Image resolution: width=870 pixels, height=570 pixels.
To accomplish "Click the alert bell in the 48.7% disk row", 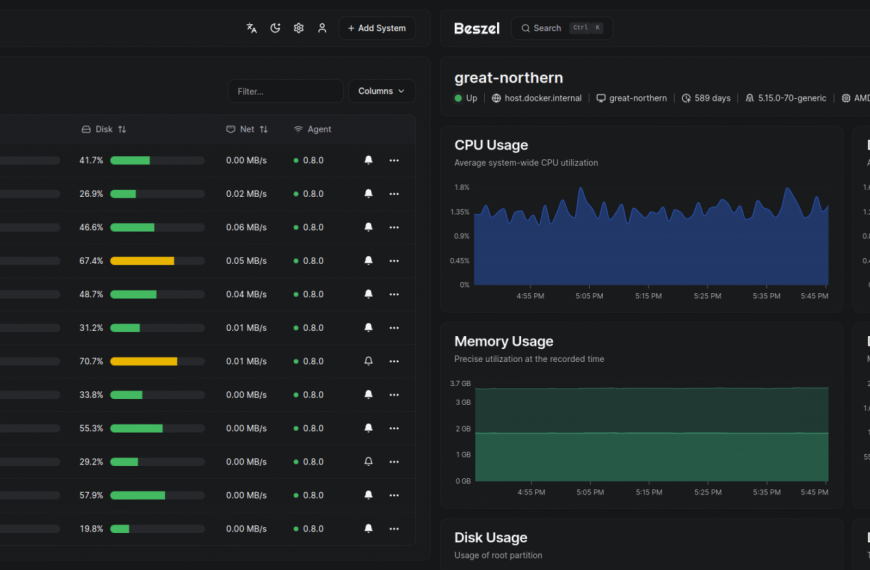I will pyautogui.click(x=368, y=294).
